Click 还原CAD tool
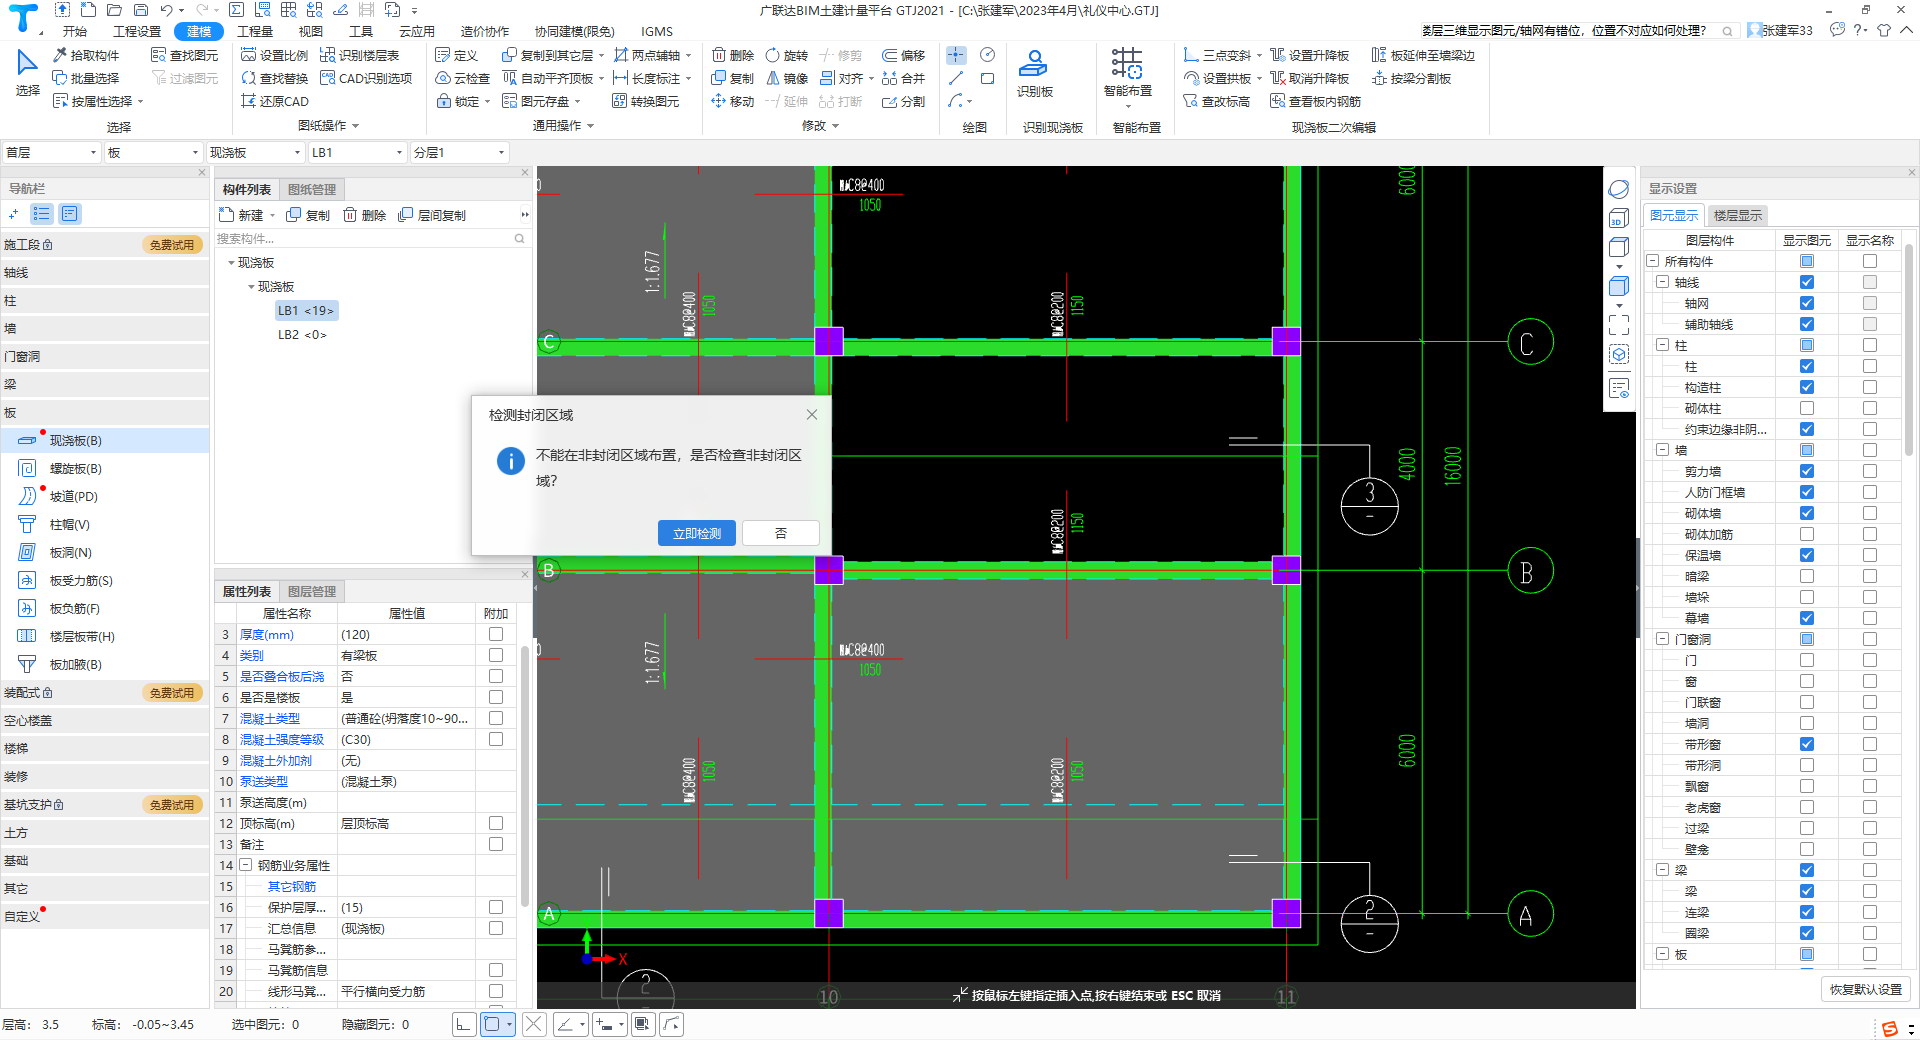This screenshot has height=1040, width=1920. pyautogui.click(x=275, y=101)
